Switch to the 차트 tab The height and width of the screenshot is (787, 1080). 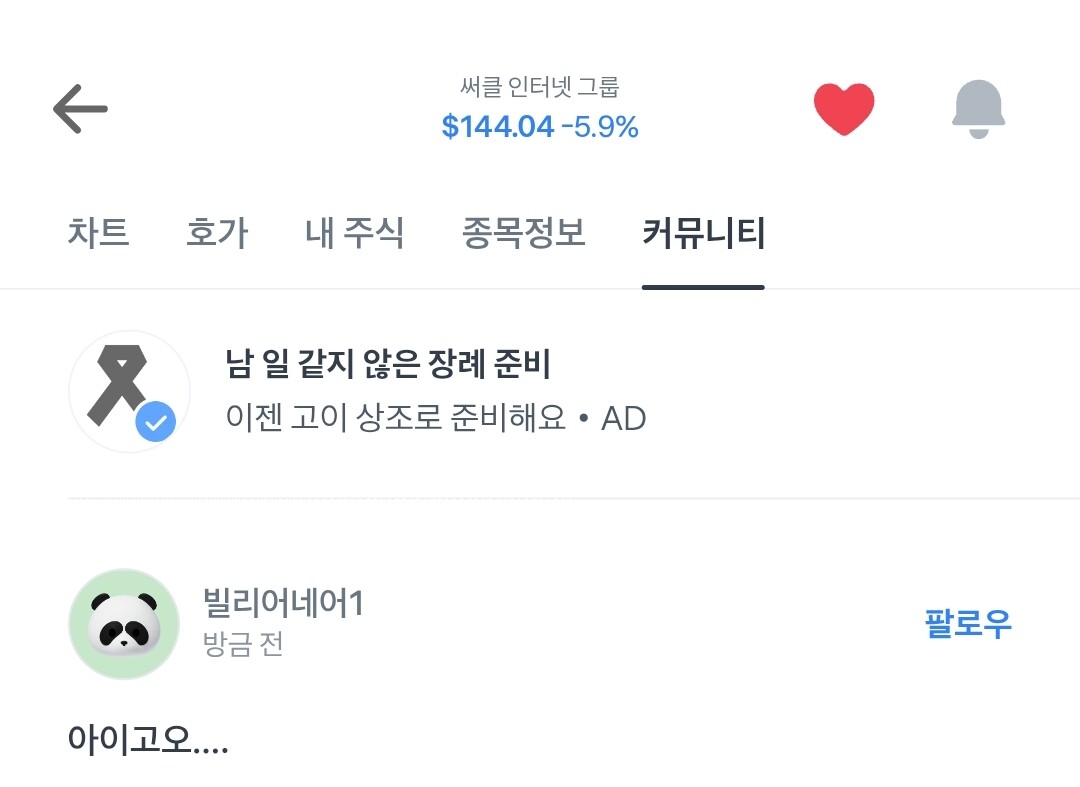click(x=98, y=233)
